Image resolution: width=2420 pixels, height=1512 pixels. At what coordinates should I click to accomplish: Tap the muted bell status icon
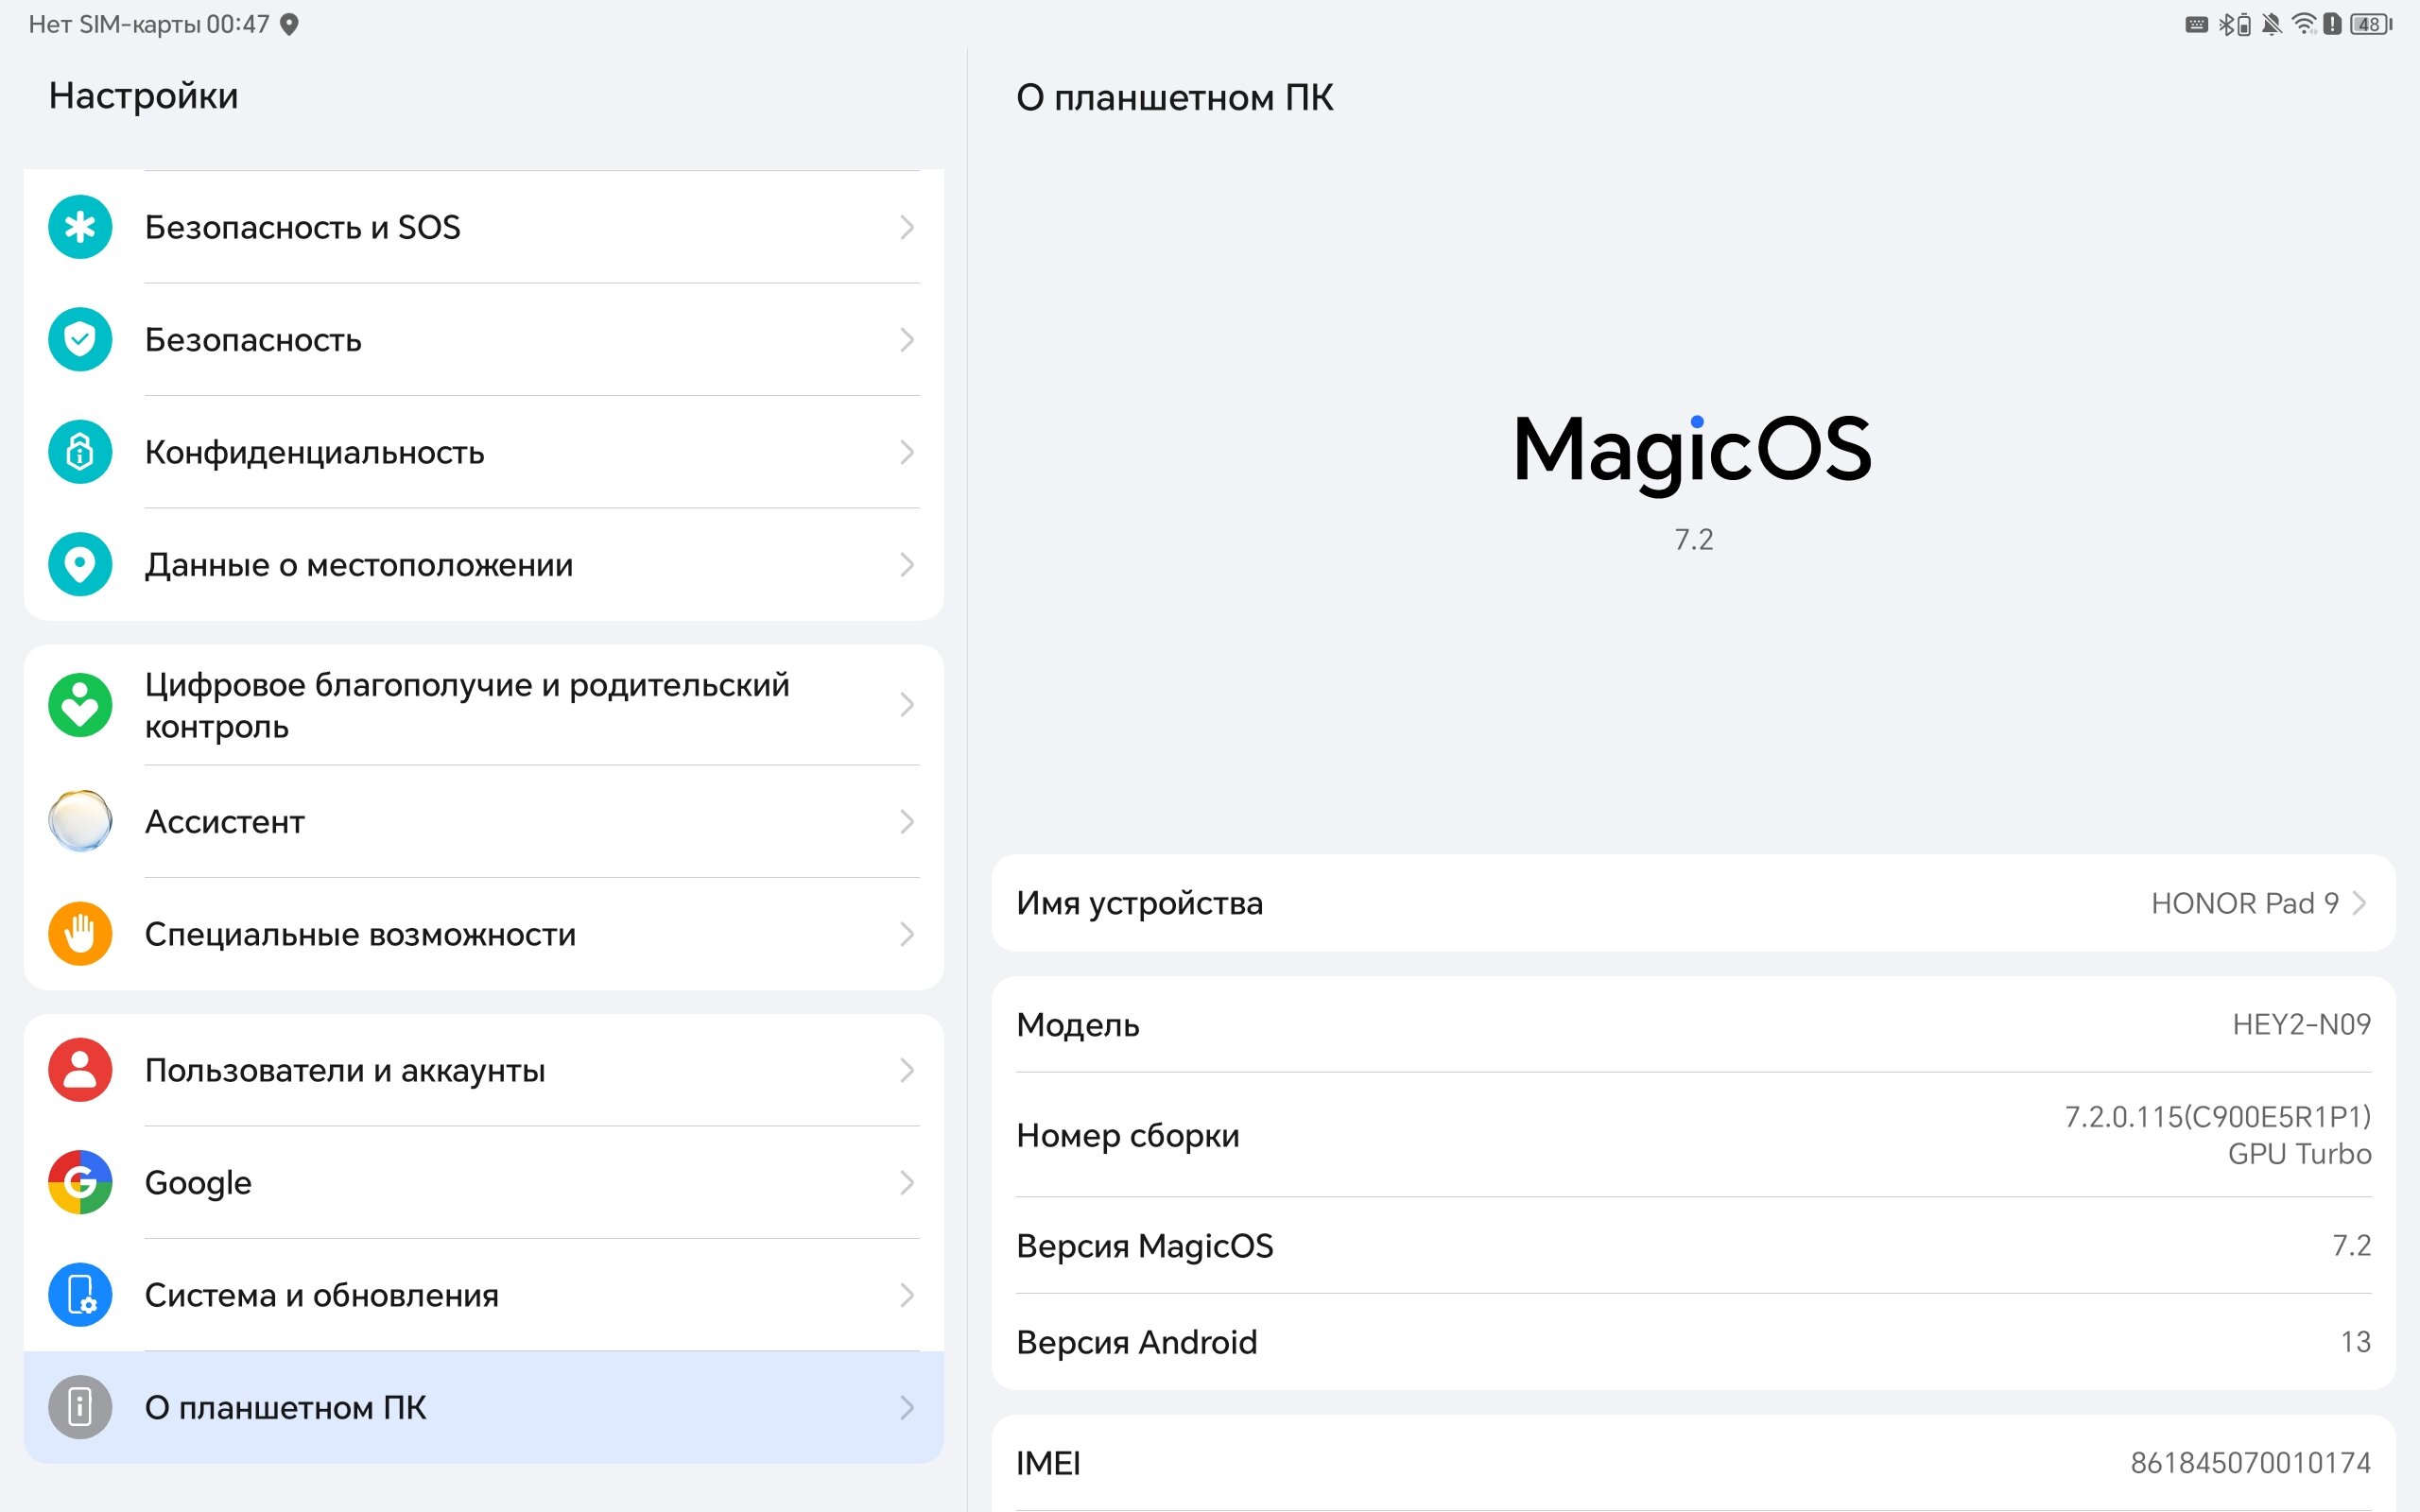2271,24
